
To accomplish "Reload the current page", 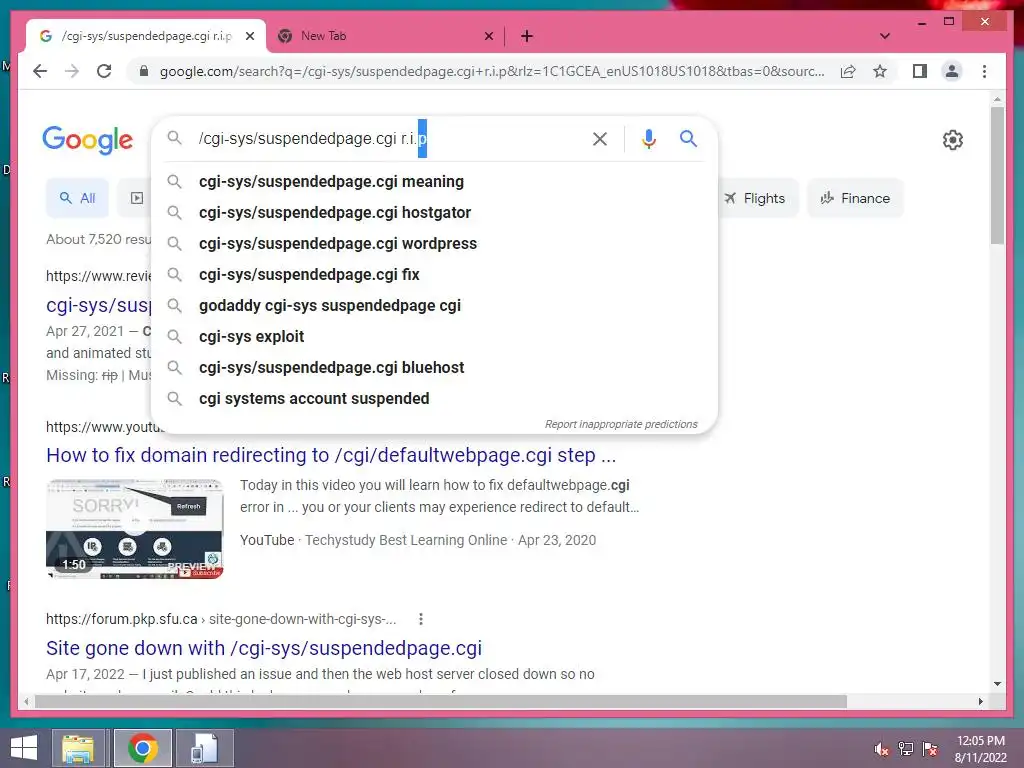I will click(104, 71).
